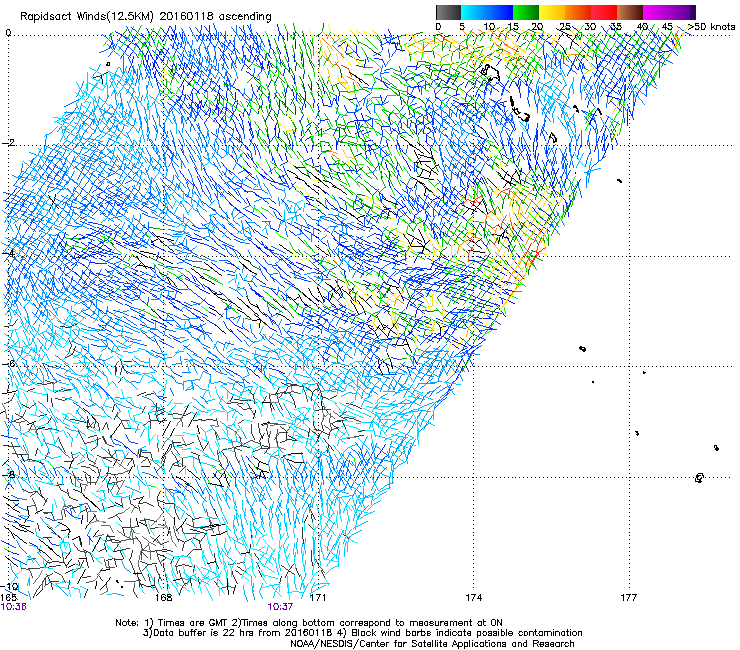Click the longitude label '174' on bottom axis

click(473, 598)
